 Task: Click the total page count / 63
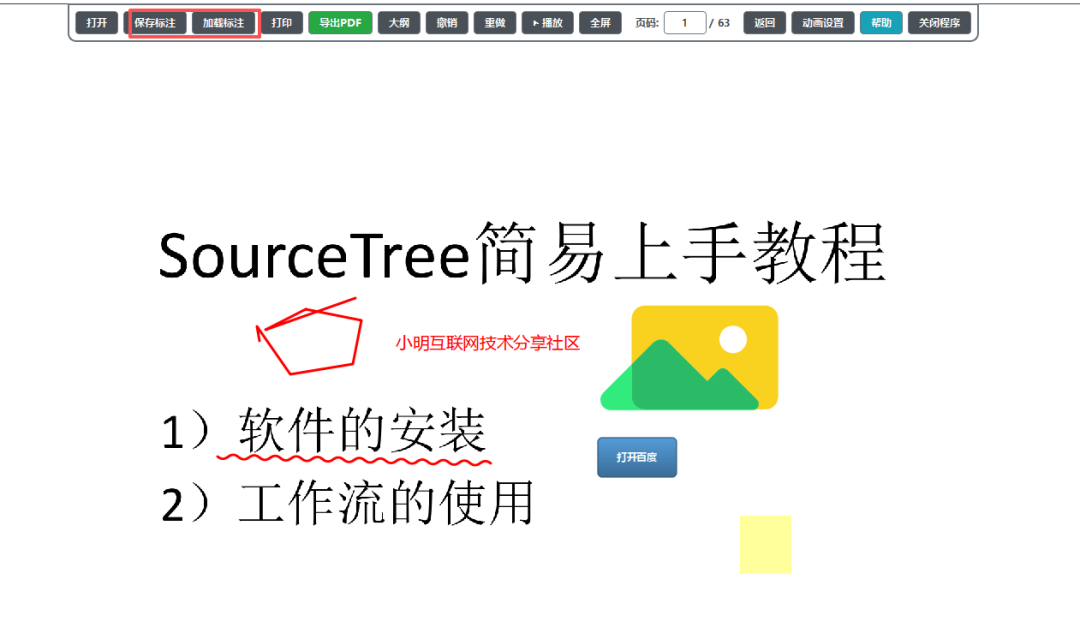[x=719, y=23]
